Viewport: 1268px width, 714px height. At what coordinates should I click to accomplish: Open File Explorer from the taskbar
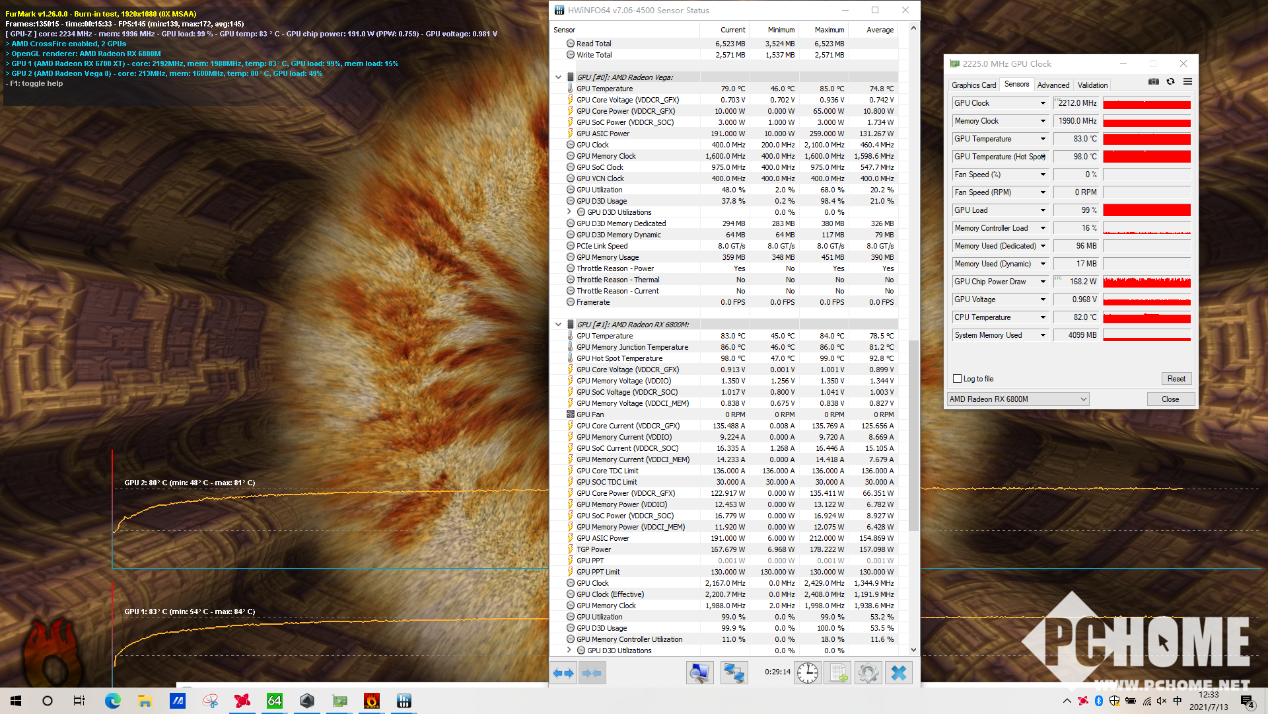coord(145,701)
